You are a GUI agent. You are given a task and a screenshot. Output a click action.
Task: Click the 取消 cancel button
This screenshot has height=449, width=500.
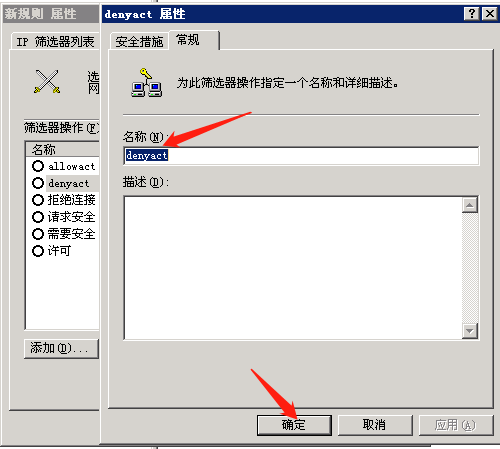(x=375, y=425)
